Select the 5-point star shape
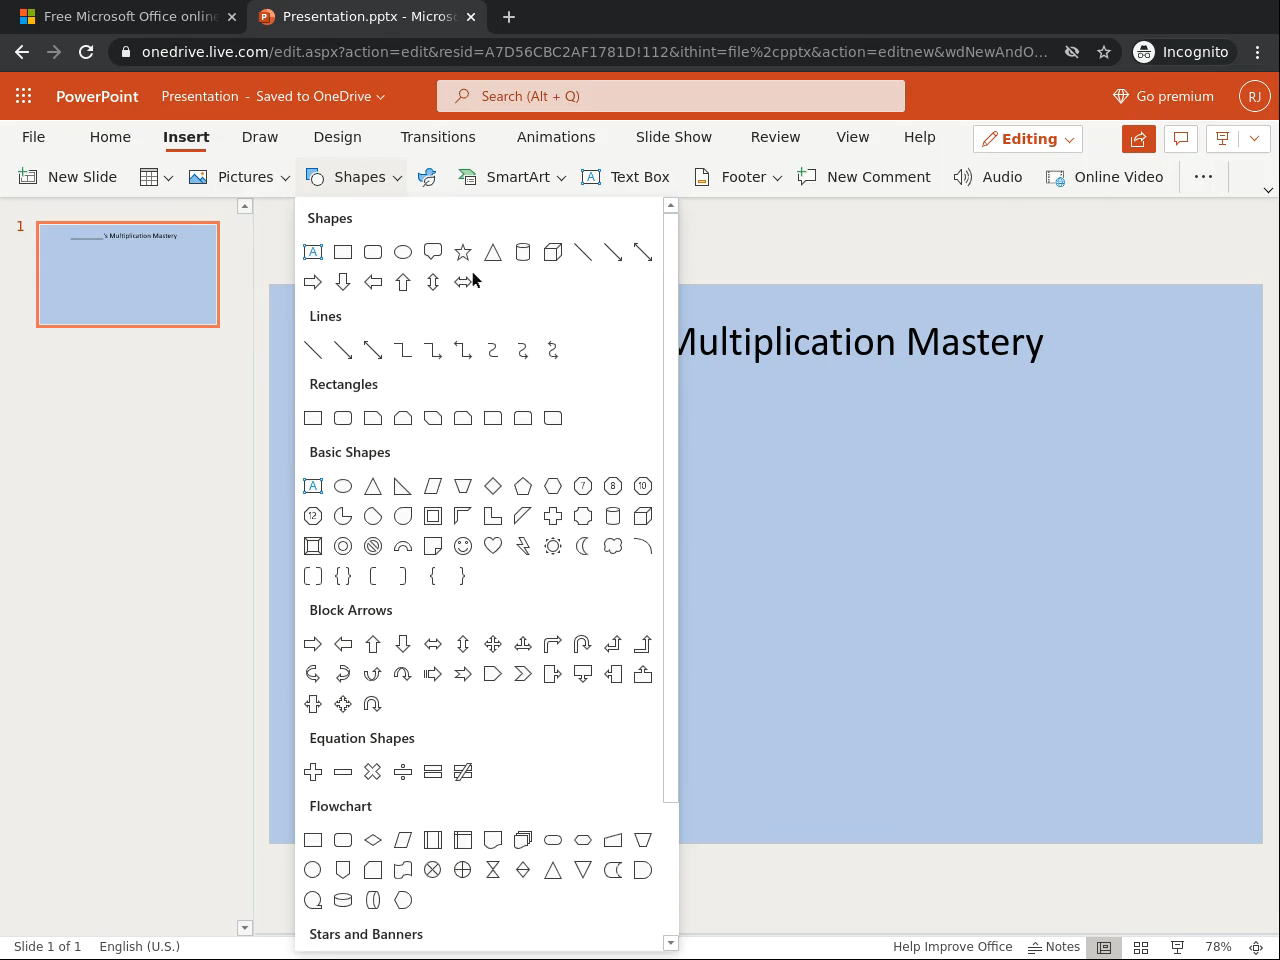1280x960 pixels. [463, 252]
